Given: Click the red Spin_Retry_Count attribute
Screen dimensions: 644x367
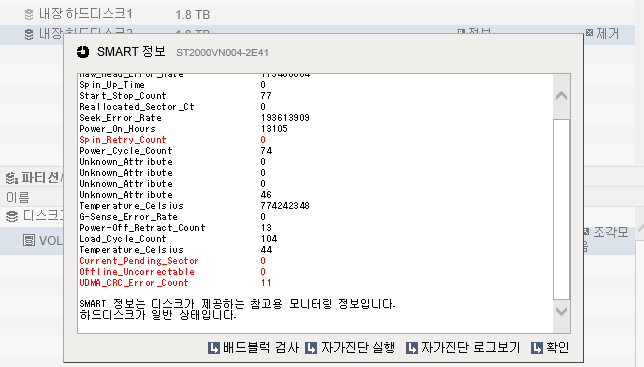Looking at the screenshot, I should (123, 140).
